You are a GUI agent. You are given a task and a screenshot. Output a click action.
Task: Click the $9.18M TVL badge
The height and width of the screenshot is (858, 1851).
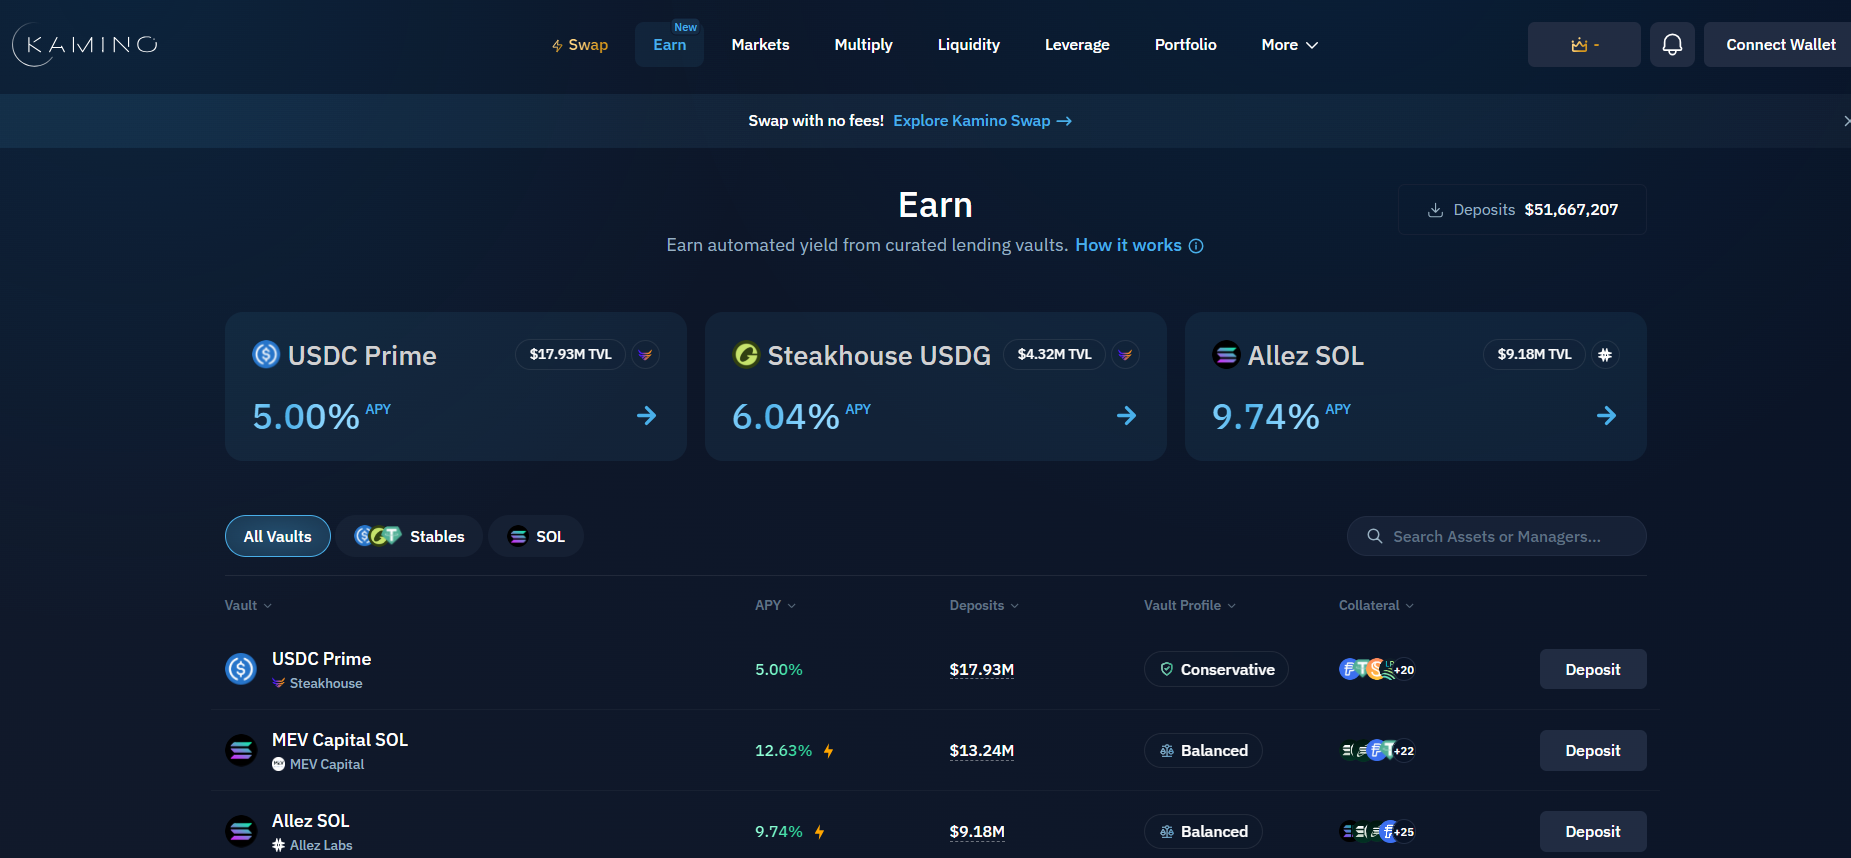pyautogui.click(x=1534, y=354)
